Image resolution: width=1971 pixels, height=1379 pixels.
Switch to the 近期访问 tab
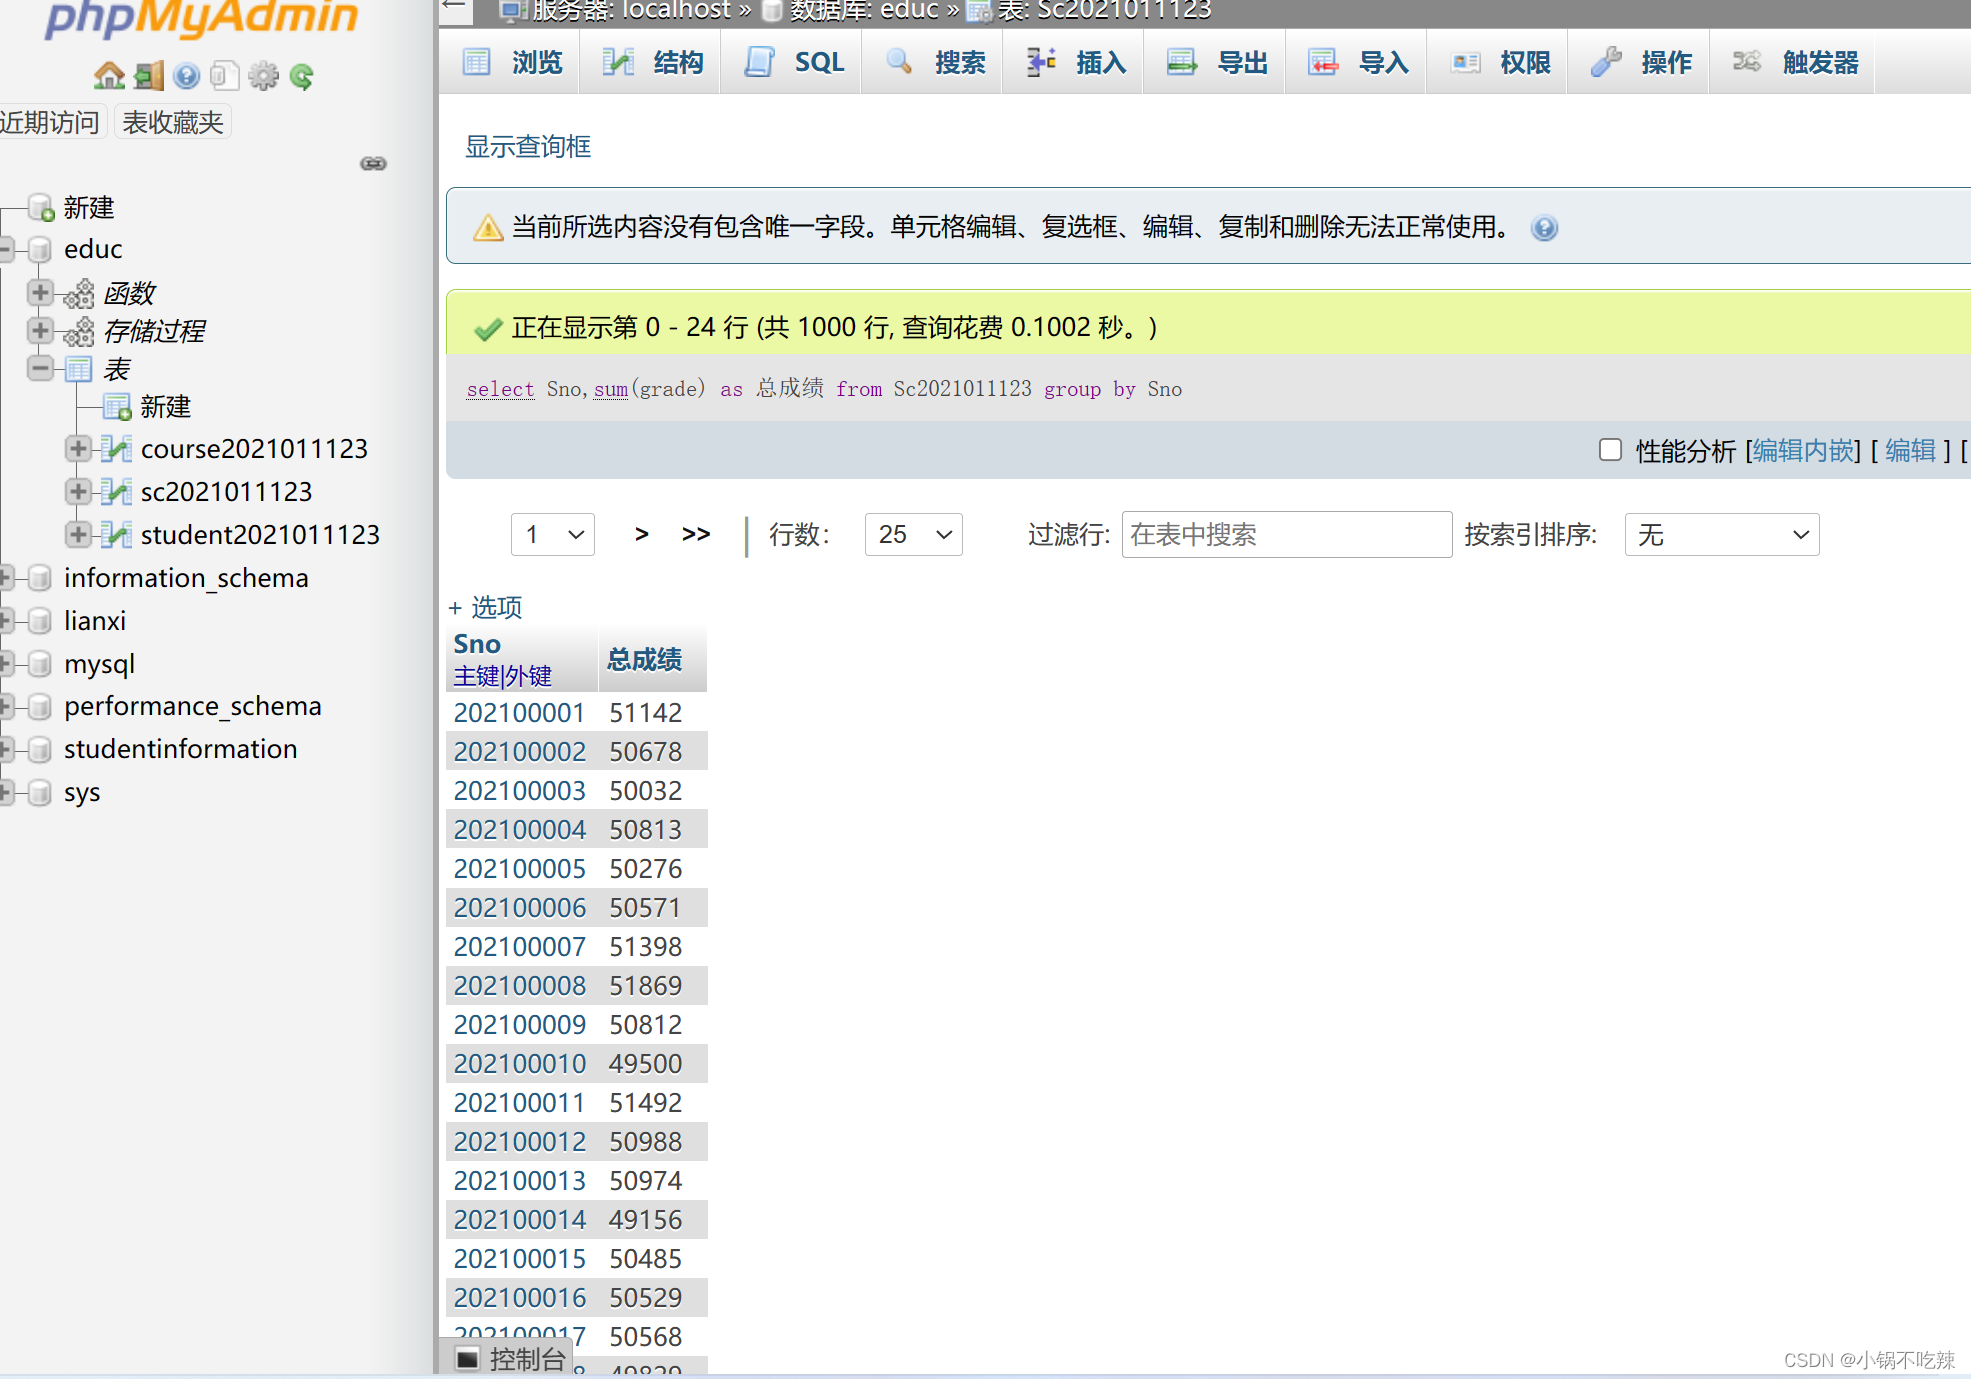point(50,120)
